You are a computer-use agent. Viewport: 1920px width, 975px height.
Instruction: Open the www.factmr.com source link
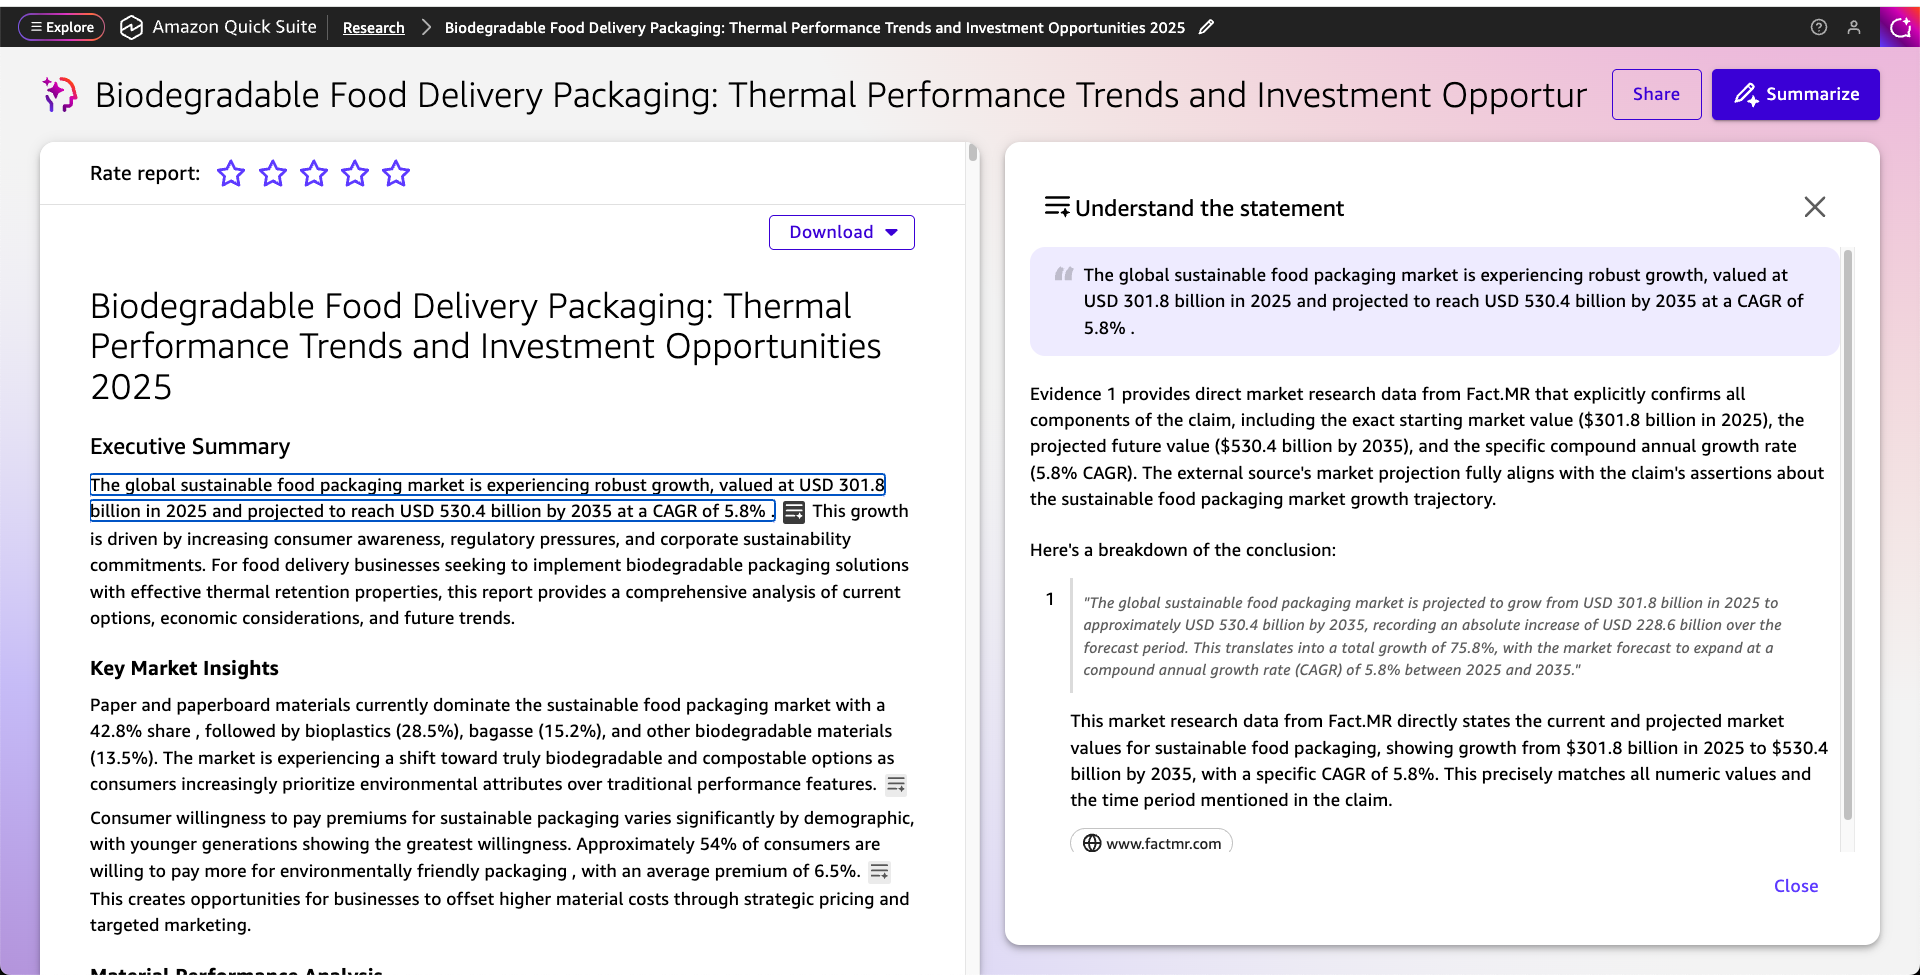pyautogui.click(x=1151, y=843)
